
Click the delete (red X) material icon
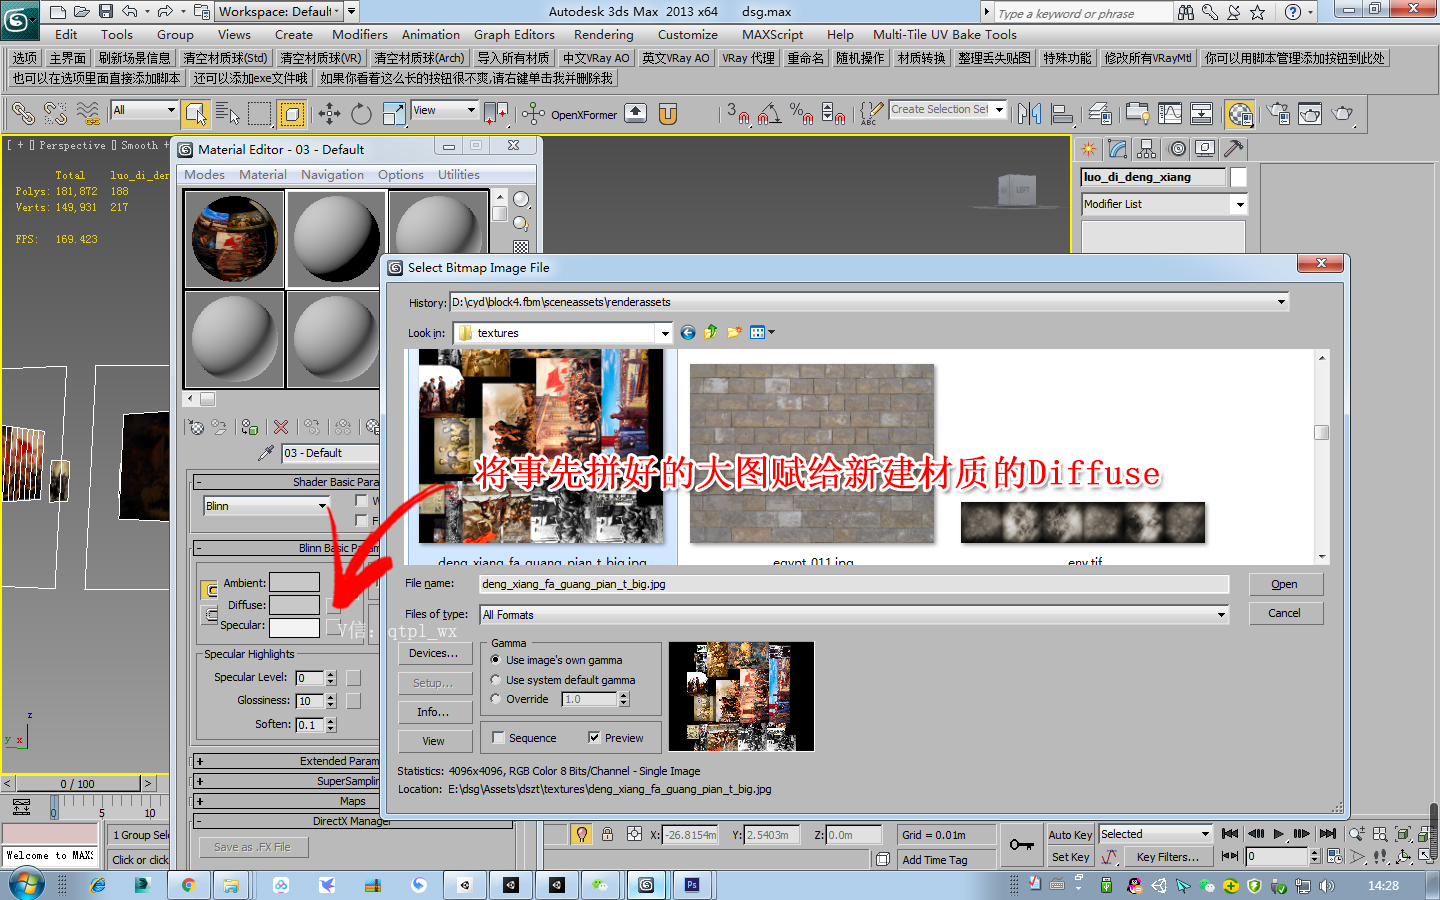coord(281,427)
